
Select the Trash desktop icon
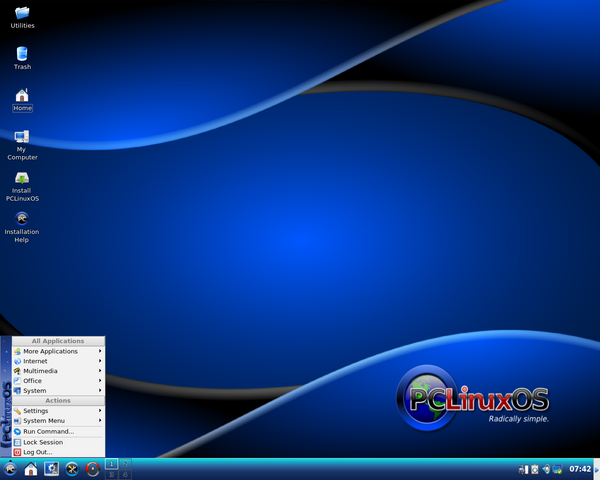coord(22,58)
